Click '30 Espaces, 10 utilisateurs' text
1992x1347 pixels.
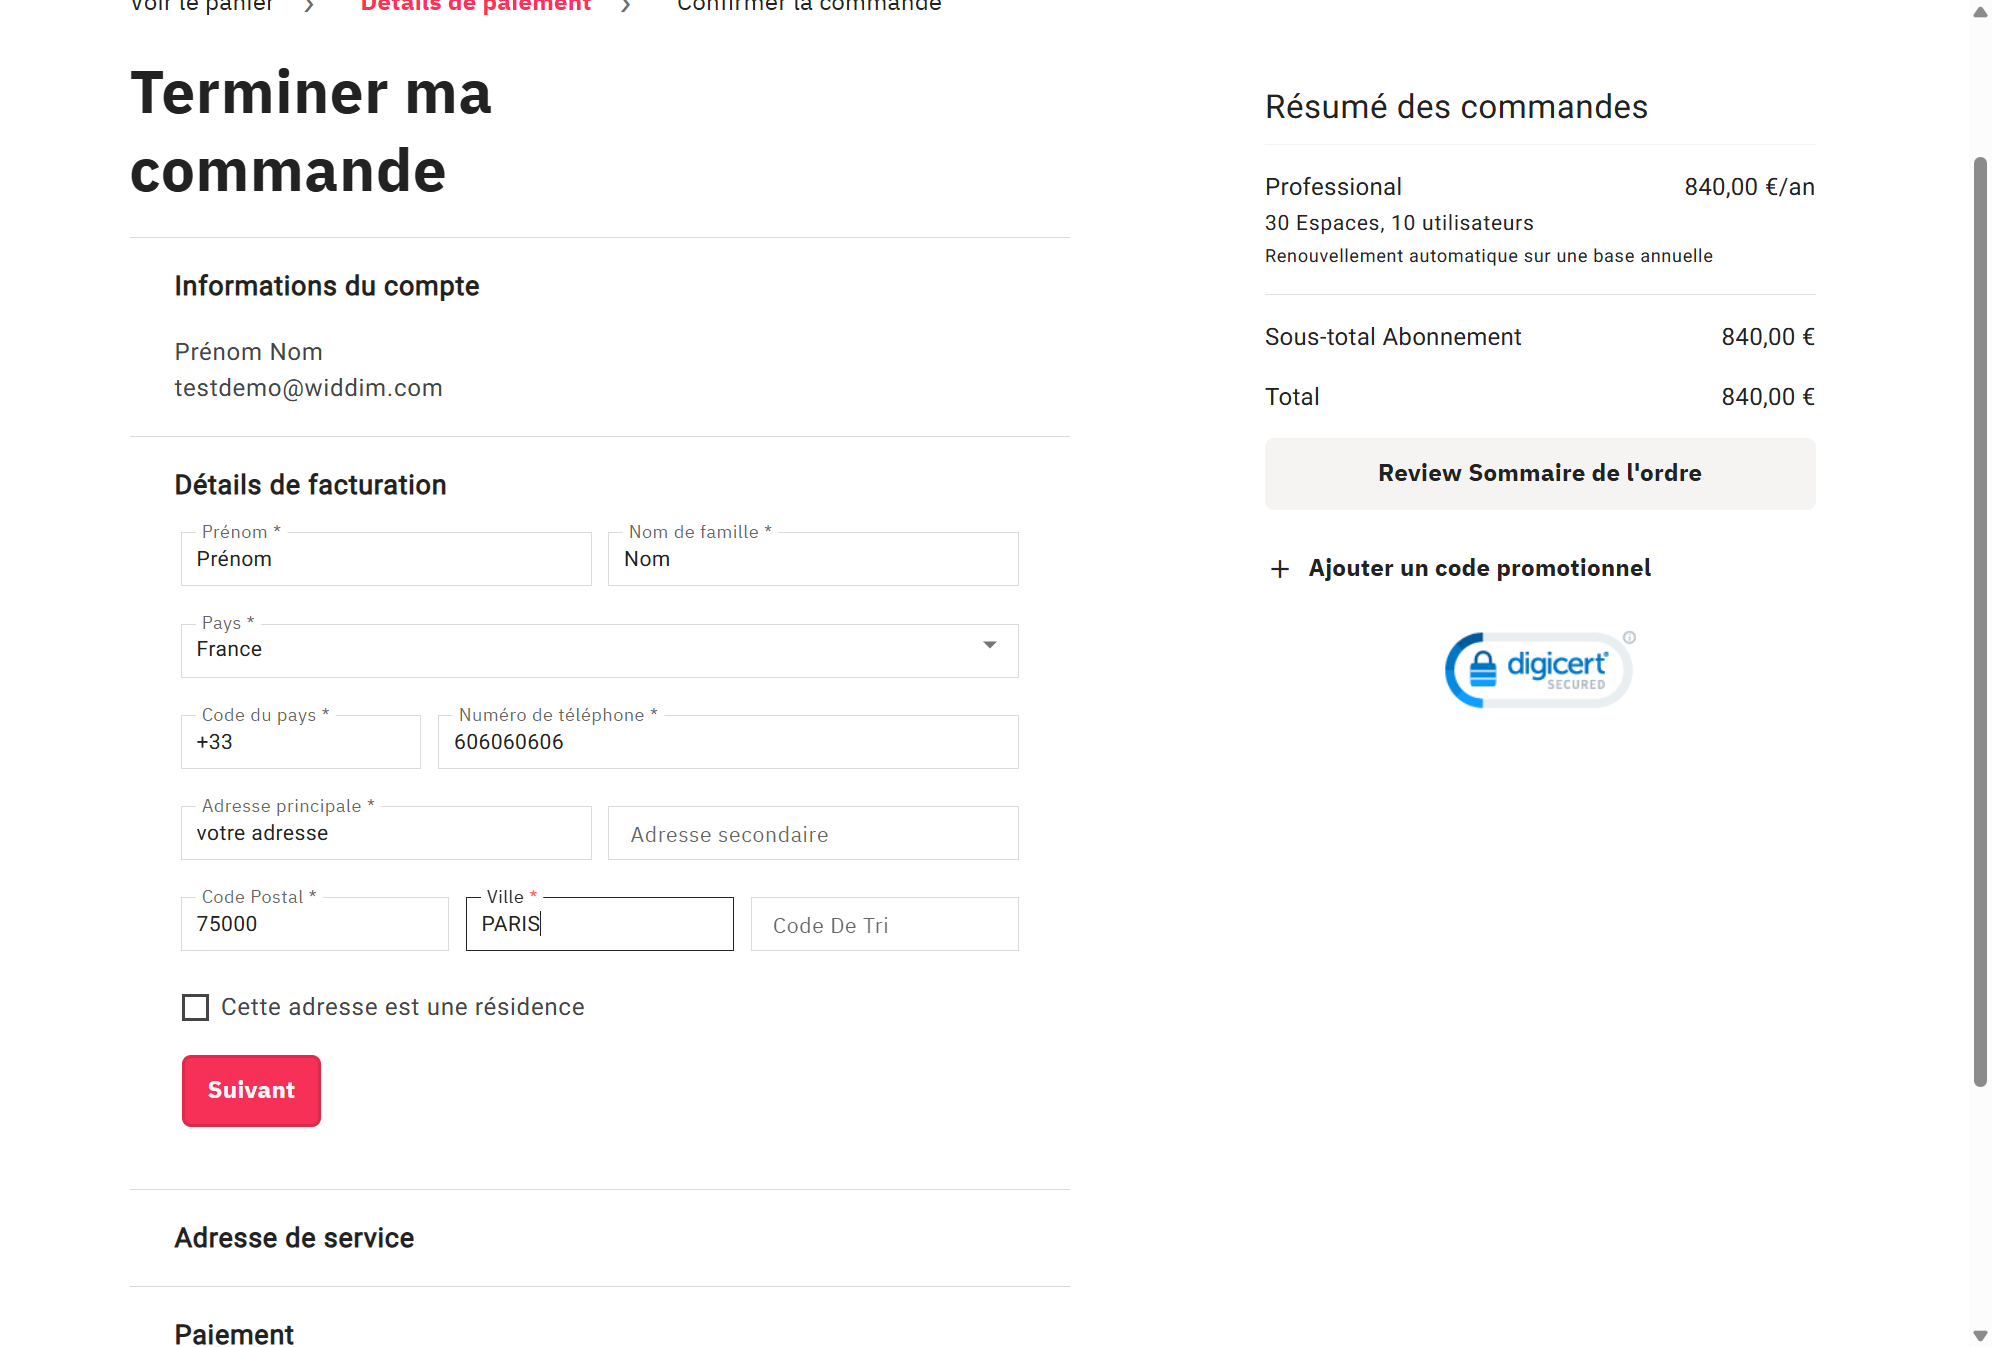(x=1399, y=223)
